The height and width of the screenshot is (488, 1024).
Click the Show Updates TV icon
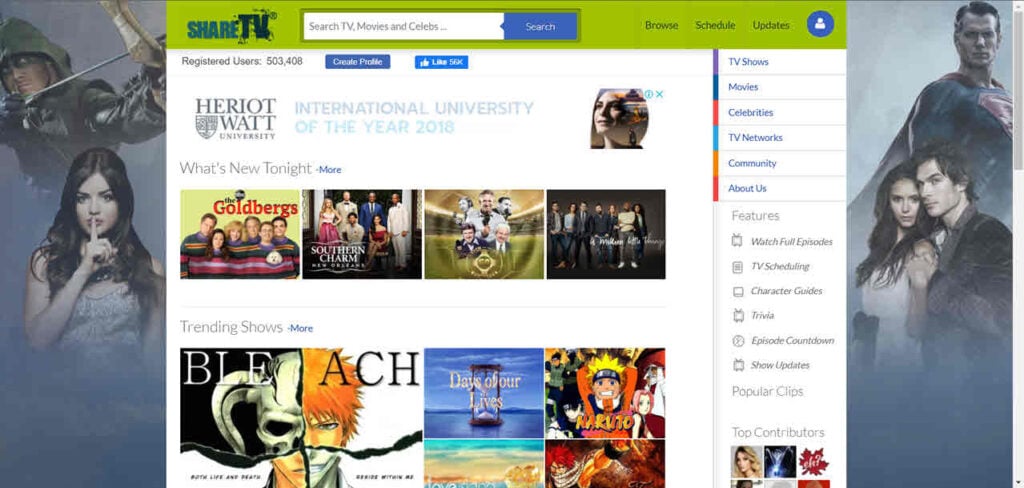click(x=738, y=365)
